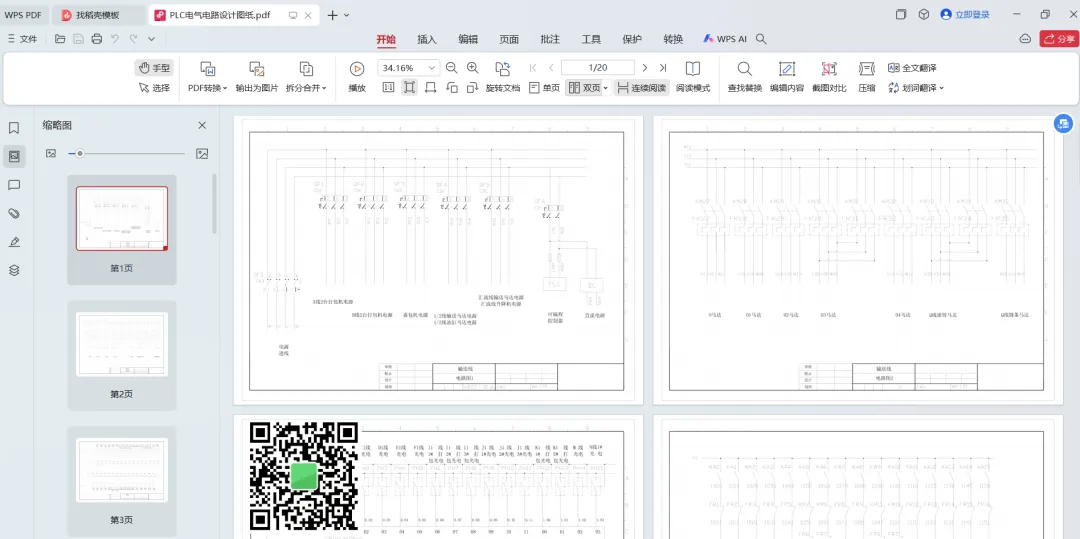The width and height of the screenshot is (1080, 539).
Task: Switch to the 批注 tab
Action: [550, 39]
